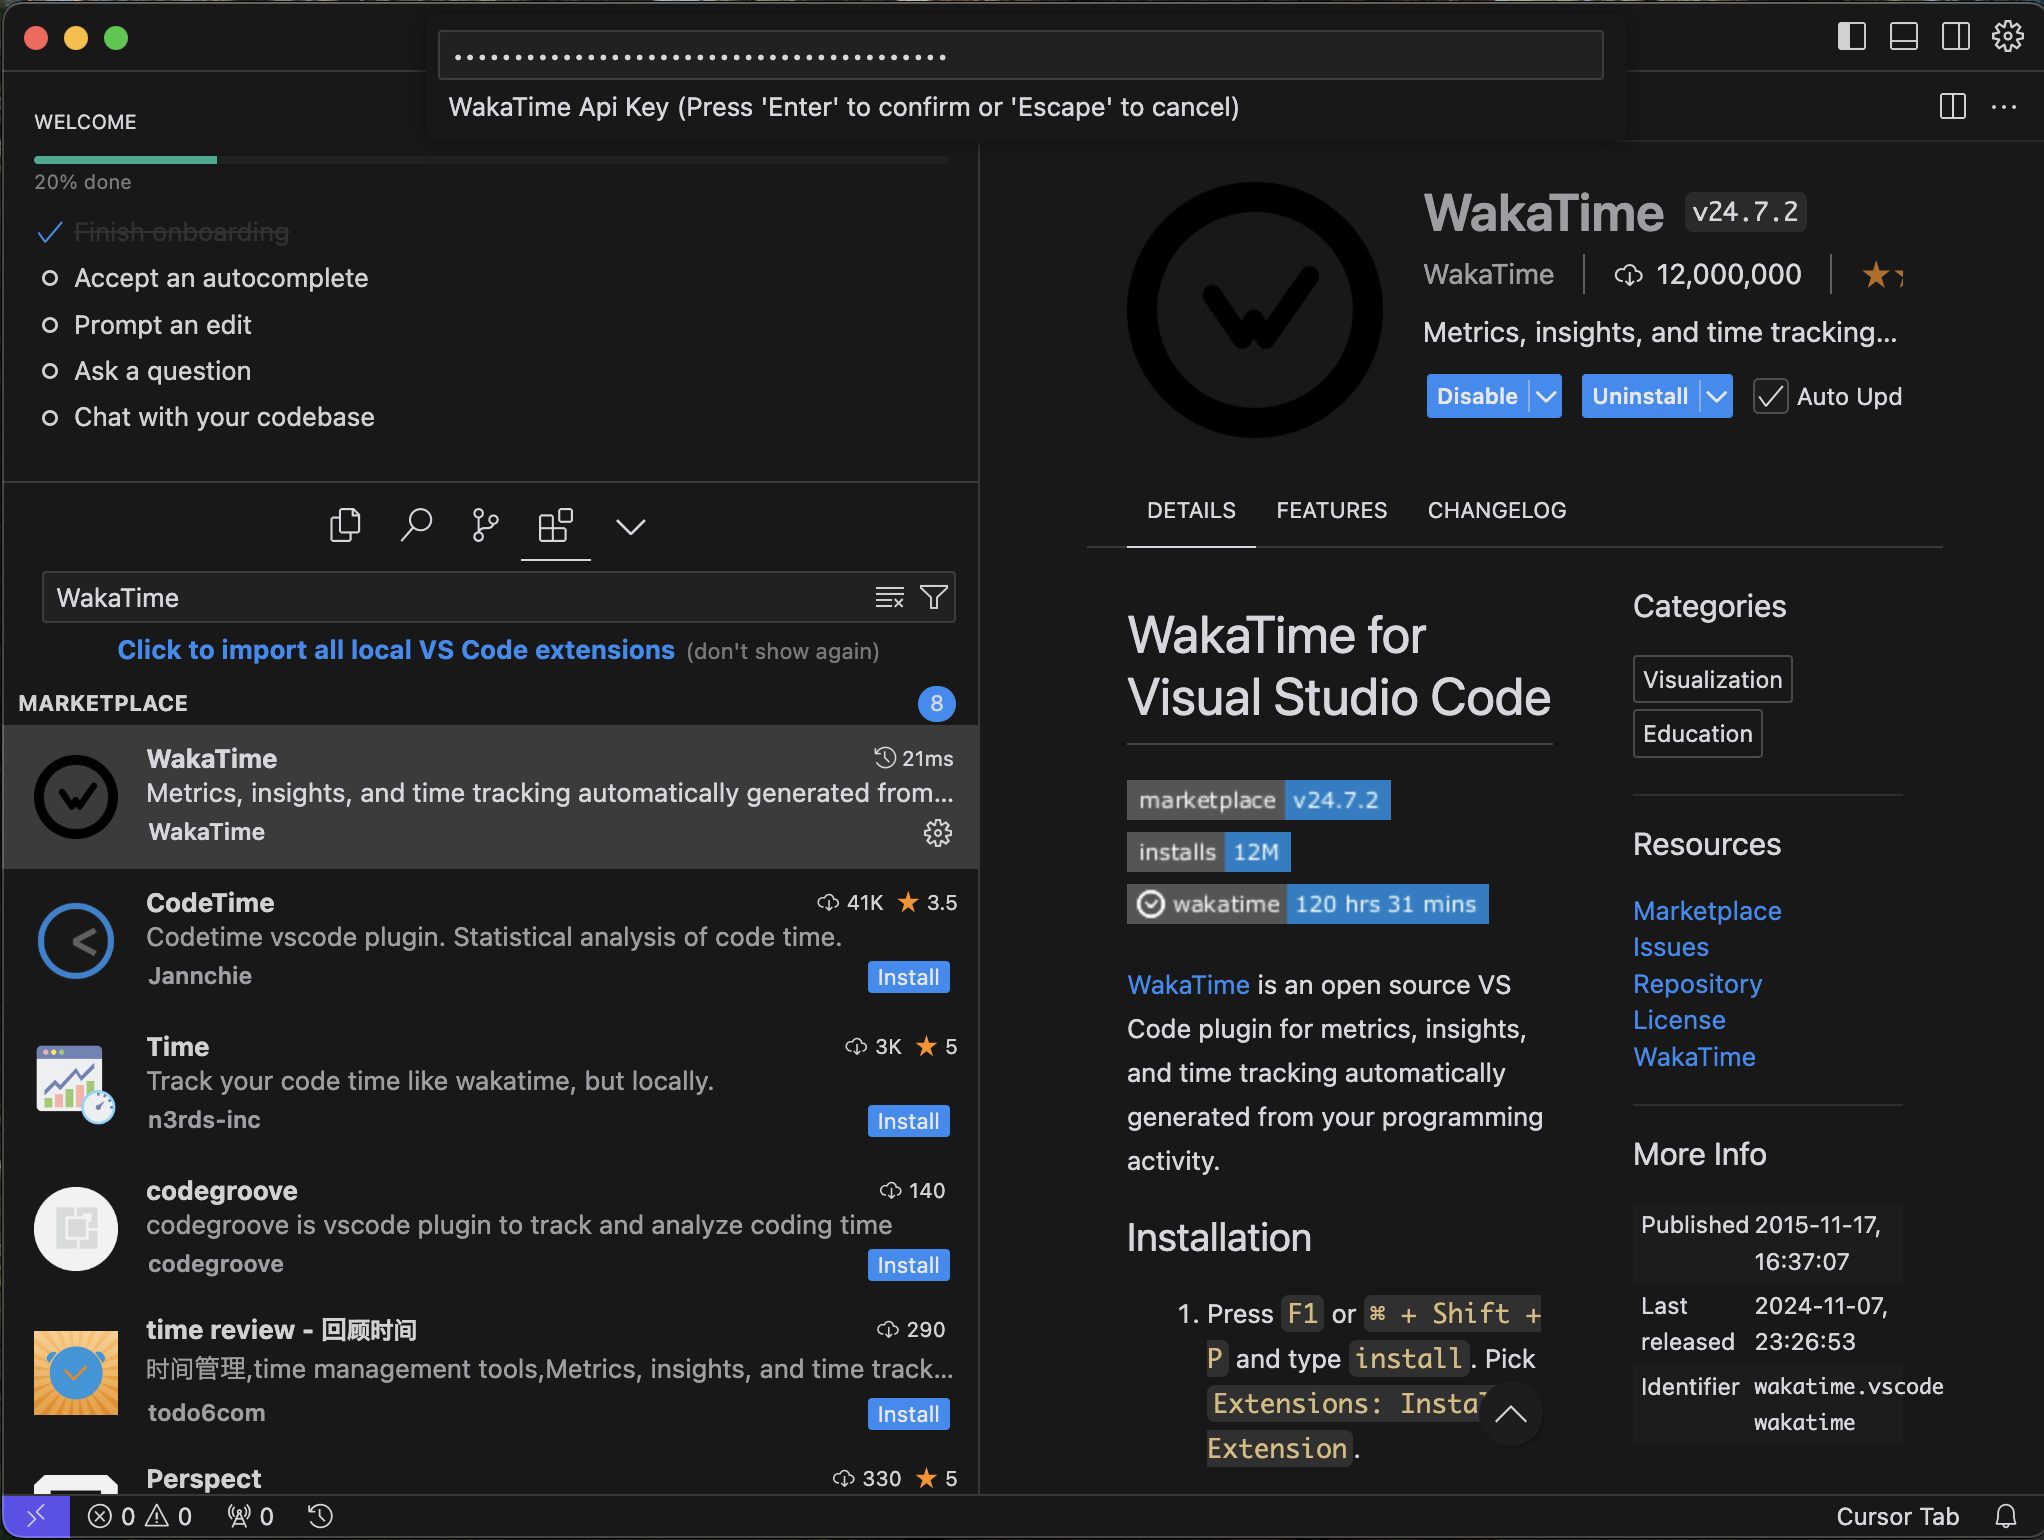Screen dimensions: 2044x1540
Task: Clear the extensions search results
Action: point(889,597)
